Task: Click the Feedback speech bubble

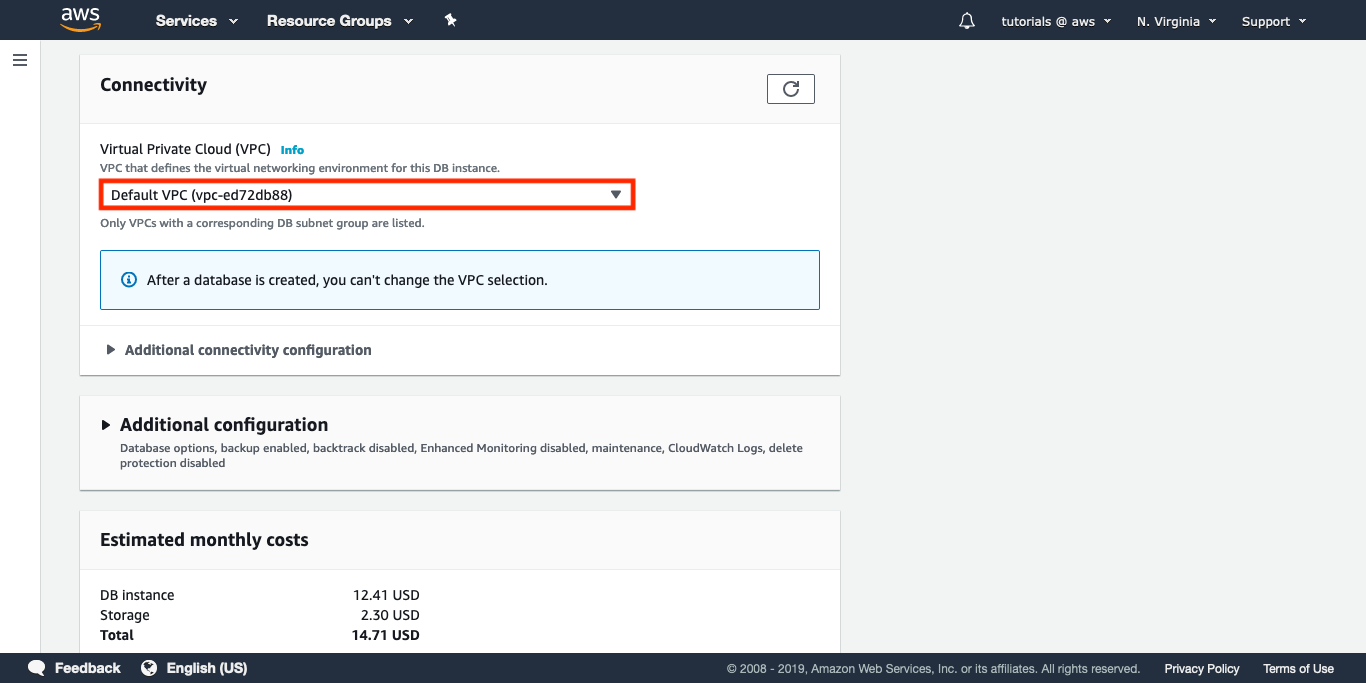Action: [x=37, y=668]
